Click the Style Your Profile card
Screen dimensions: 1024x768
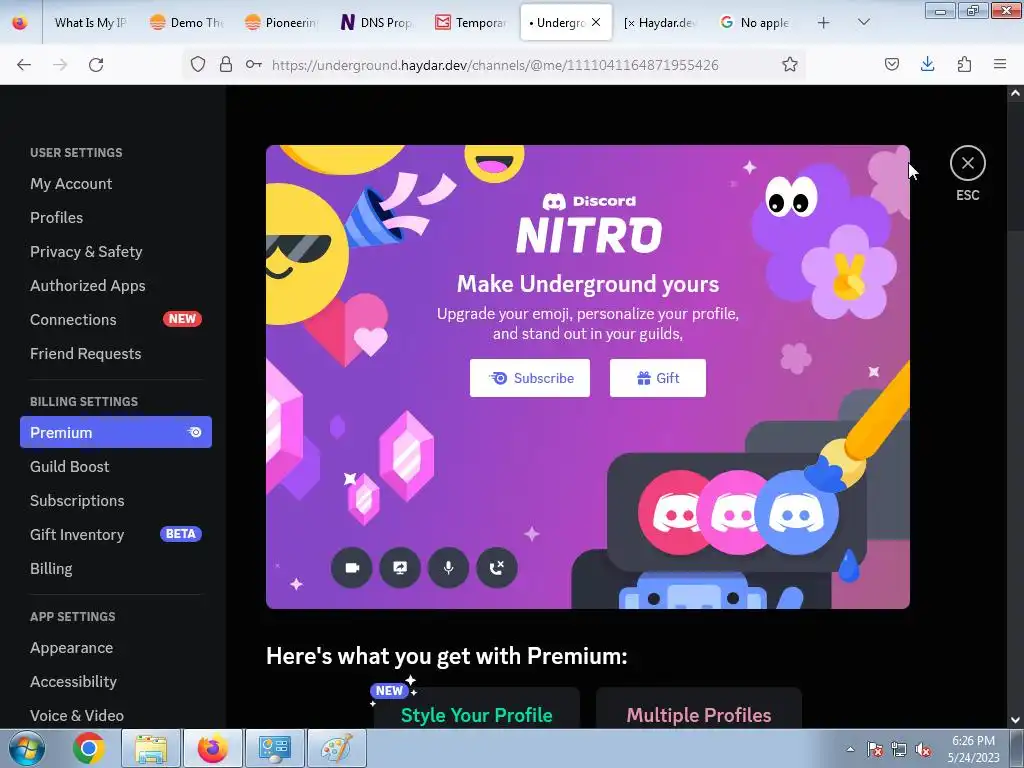pos(477,708)
